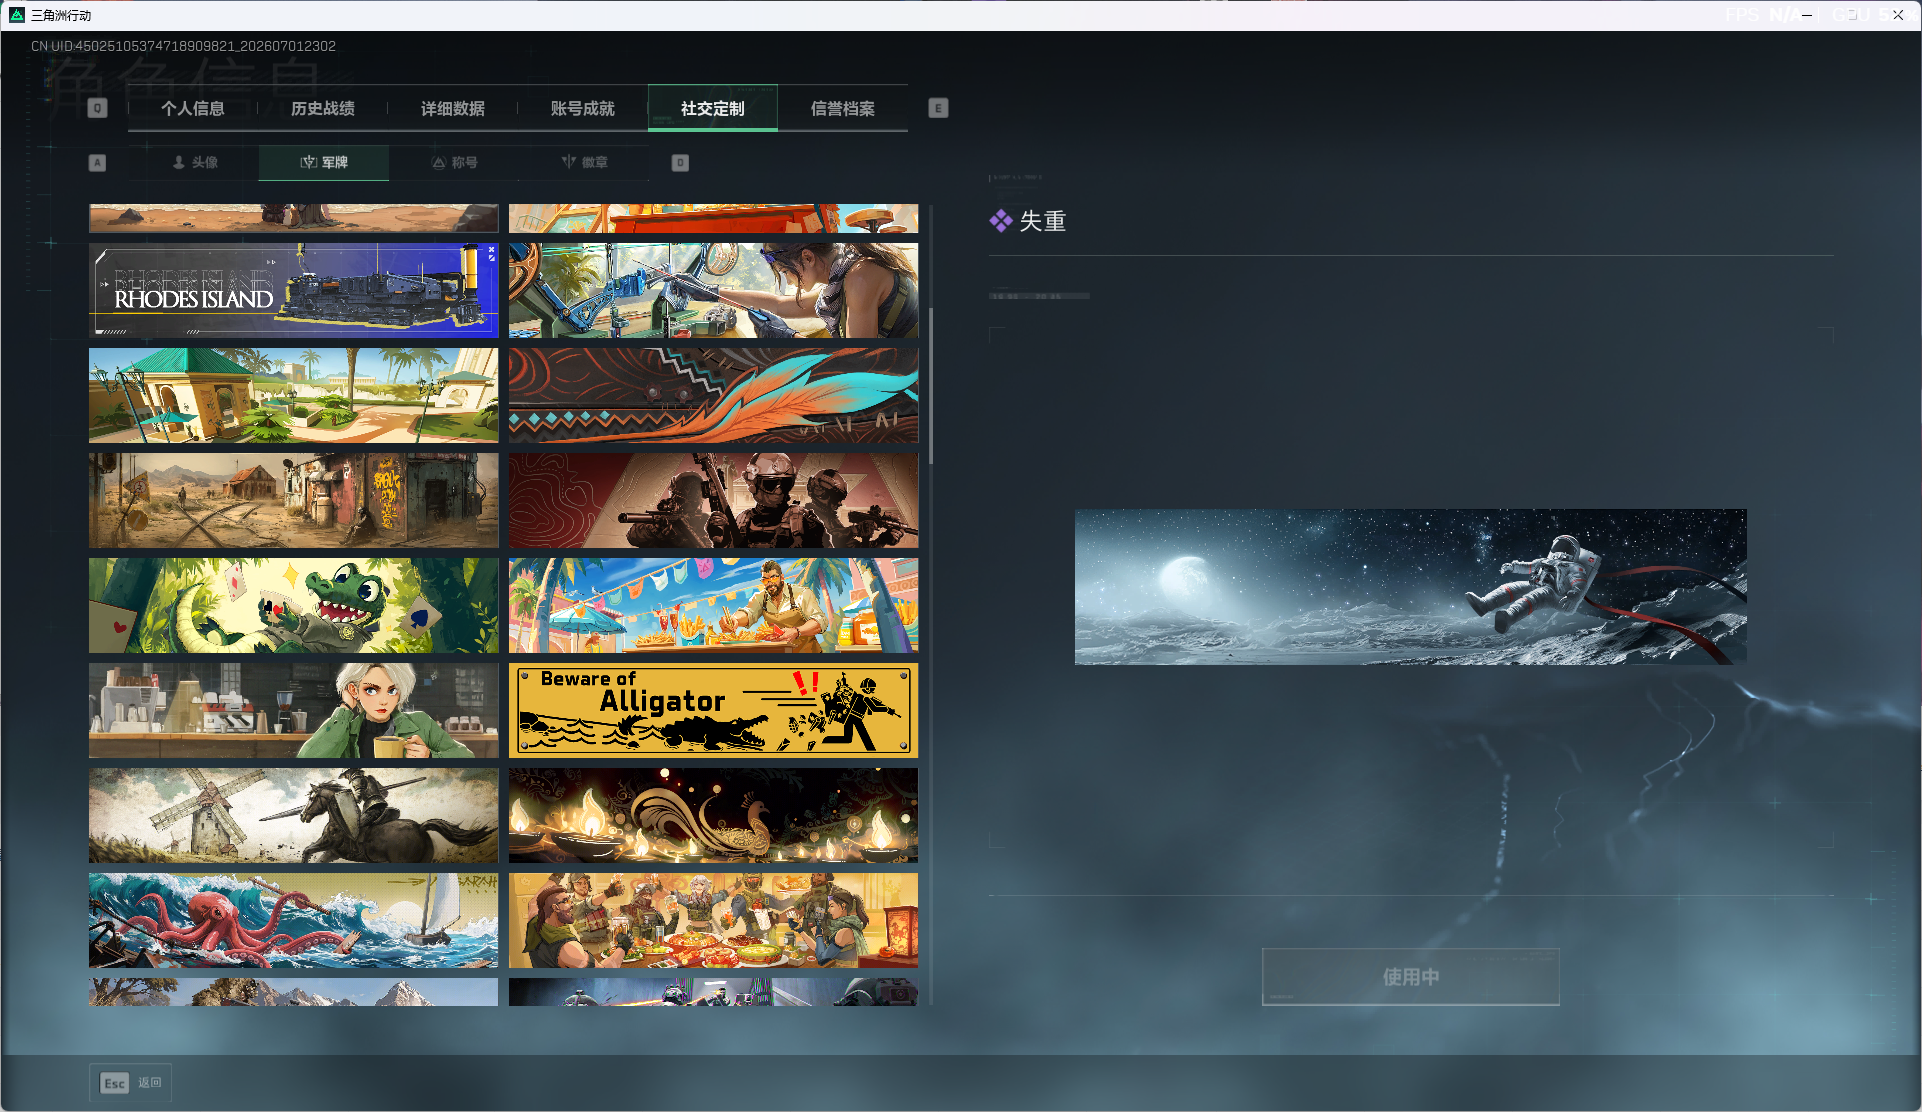Click the Q key hint icon beside the tabs
This screenshot has width=1922, height=1112.
point(97,108)
